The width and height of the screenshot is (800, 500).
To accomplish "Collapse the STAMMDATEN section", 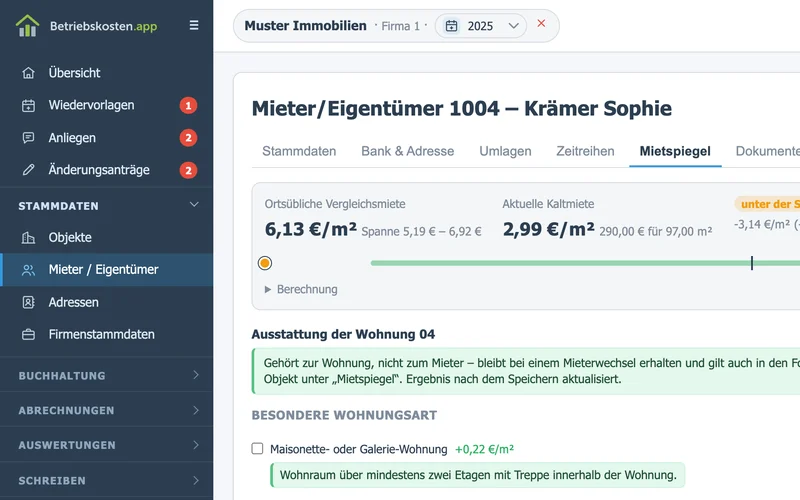I will [x=107, y=206].
